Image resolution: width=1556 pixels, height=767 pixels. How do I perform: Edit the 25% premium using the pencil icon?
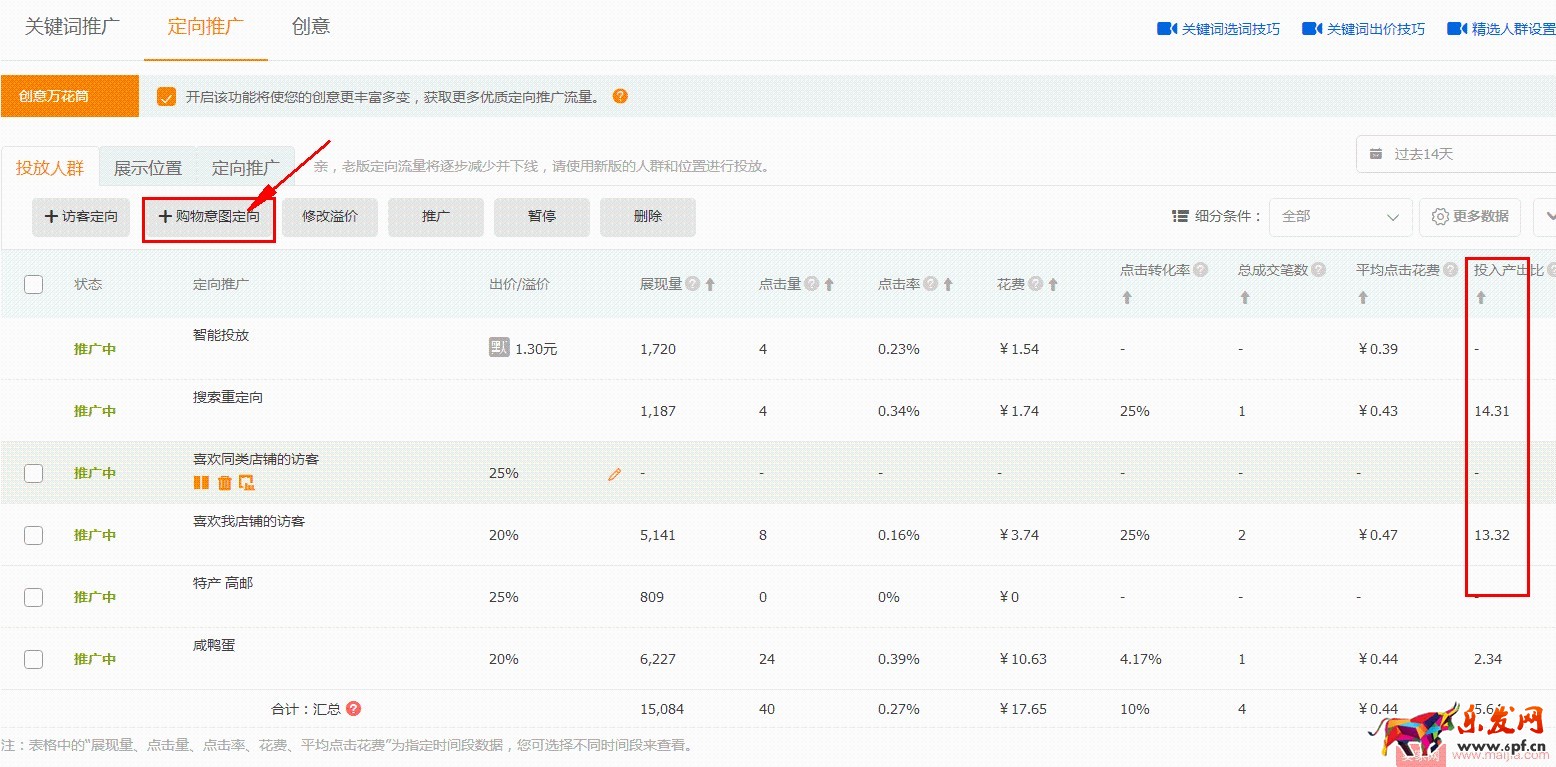[x=614, y=473]
